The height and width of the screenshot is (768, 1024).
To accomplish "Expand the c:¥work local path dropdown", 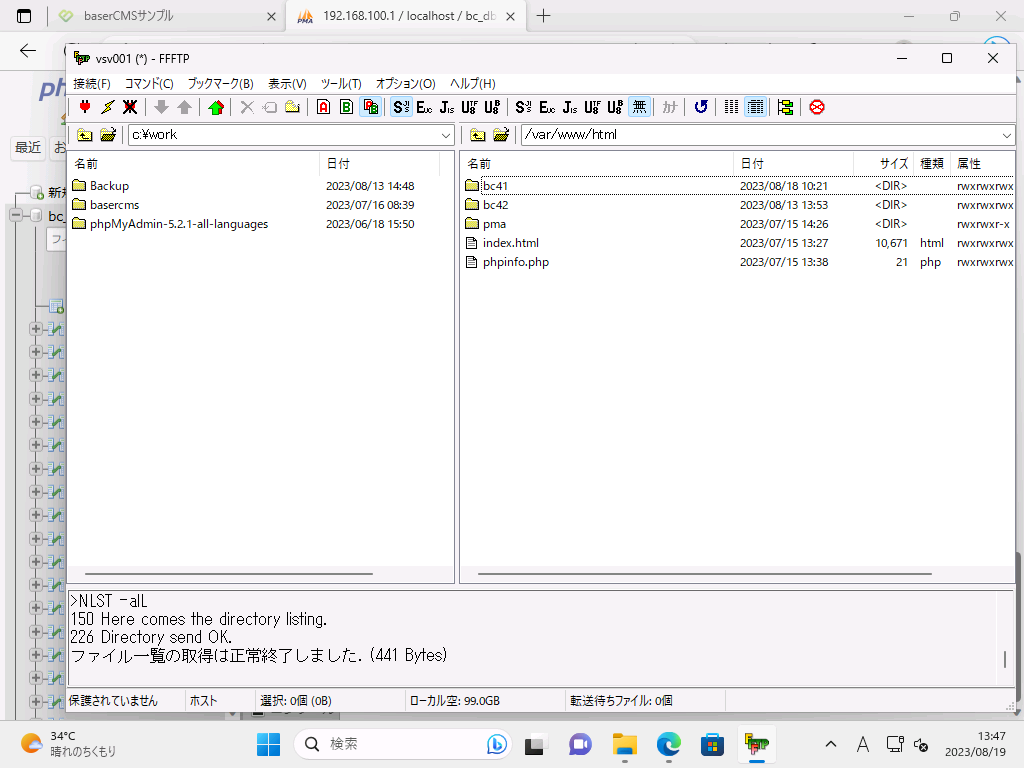I will pos(446,135).
